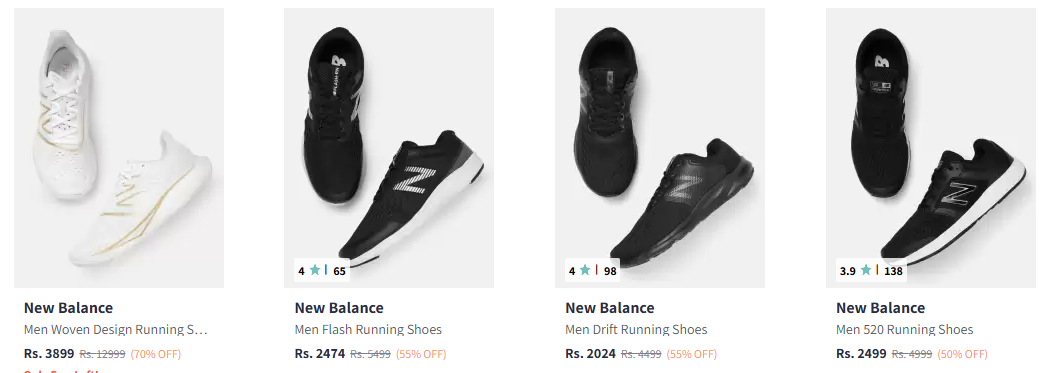Image resolution: width=1048 pixels, height=373 pixels.
Task: Open the white Woven Design shoe image
Action: (119, 148)
